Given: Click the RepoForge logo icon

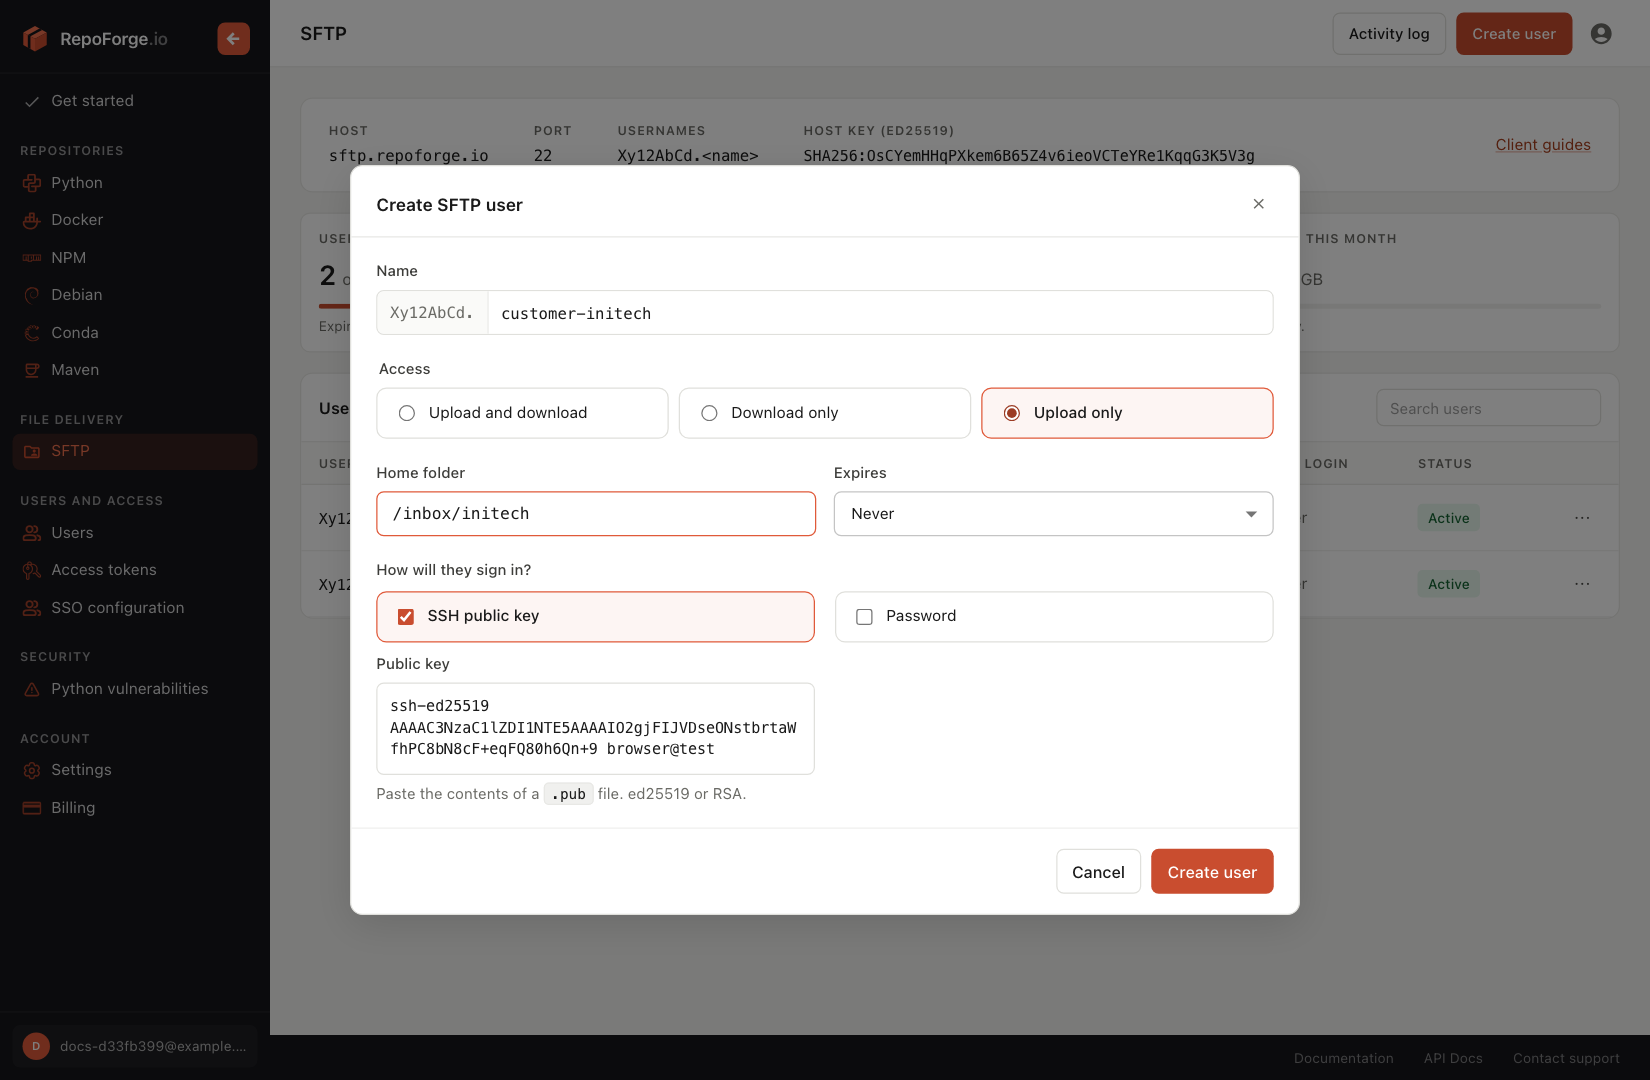Looking at the screenshot, I should coord(35,38).
